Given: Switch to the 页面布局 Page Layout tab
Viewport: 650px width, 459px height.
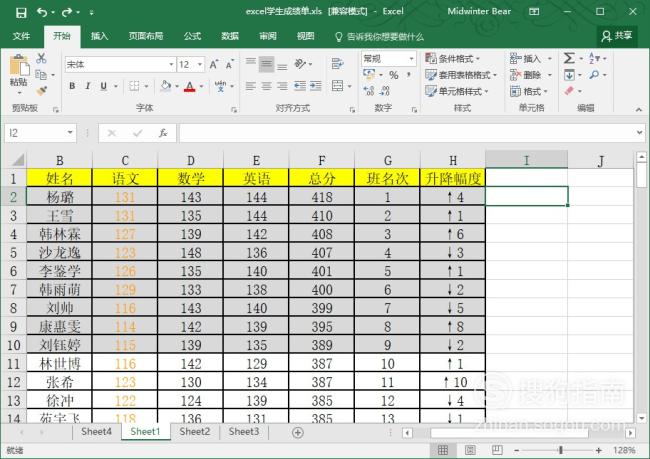Looking at the screenshot, I should pyautogui.click(x=146, y=36).
